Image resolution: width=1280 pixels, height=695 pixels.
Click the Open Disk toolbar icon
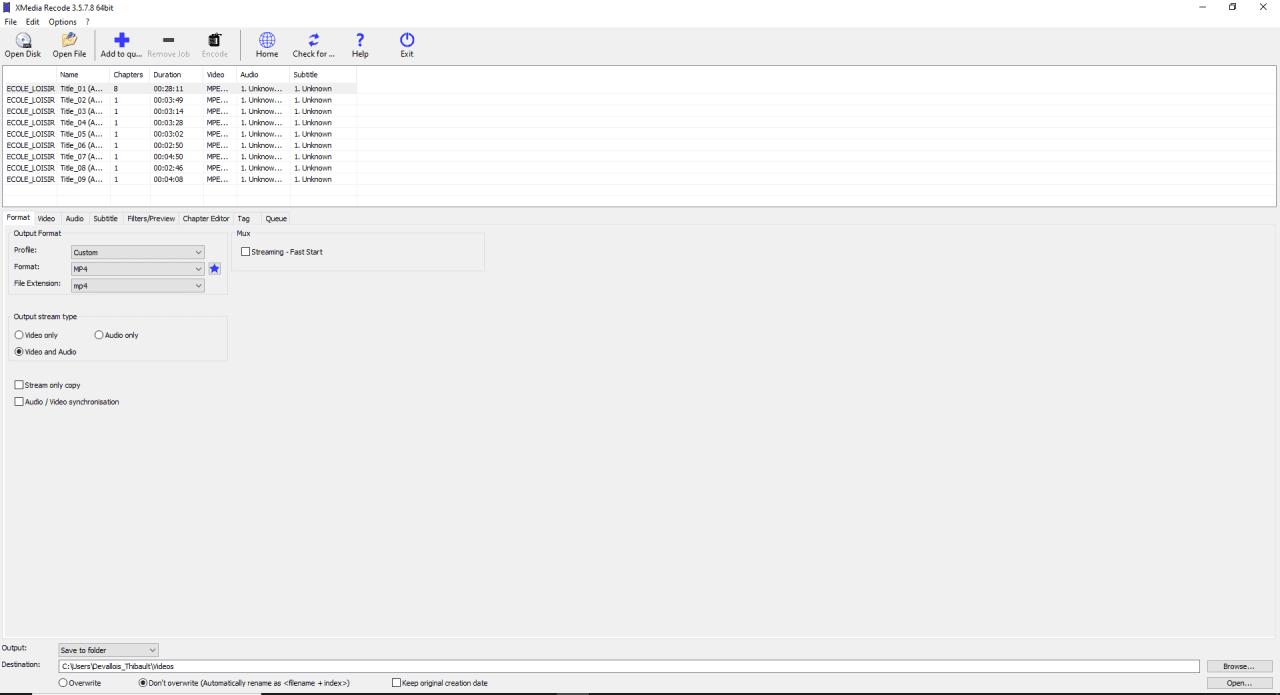click(x=22, y=40)
